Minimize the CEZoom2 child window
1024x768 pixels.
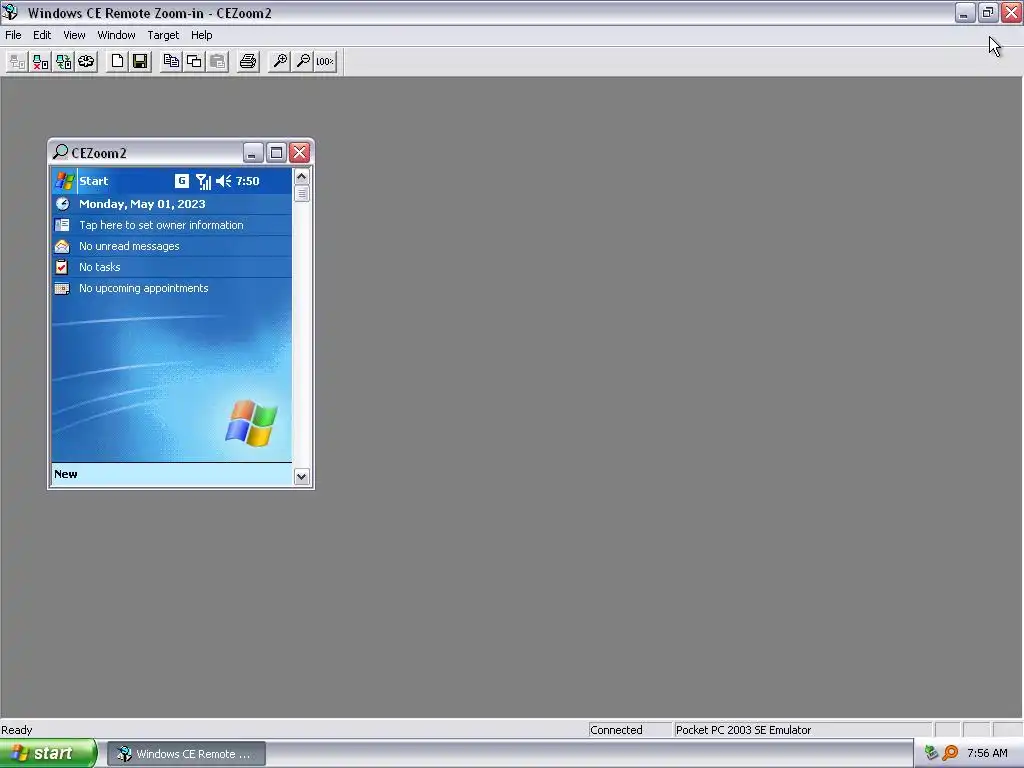pyautogui.click(x=253, y=153)
